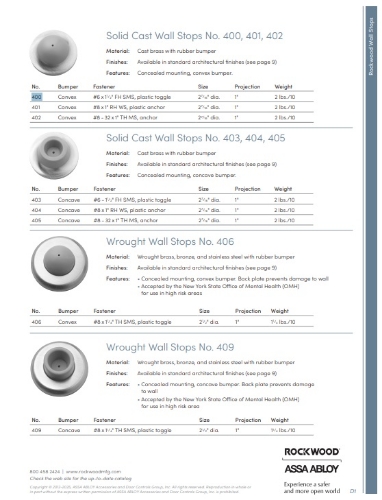382x500 pixels.
Task: Click the Wrought Wall Stop 409 product image
Action: pyautogui.click(x=59, y=368)
